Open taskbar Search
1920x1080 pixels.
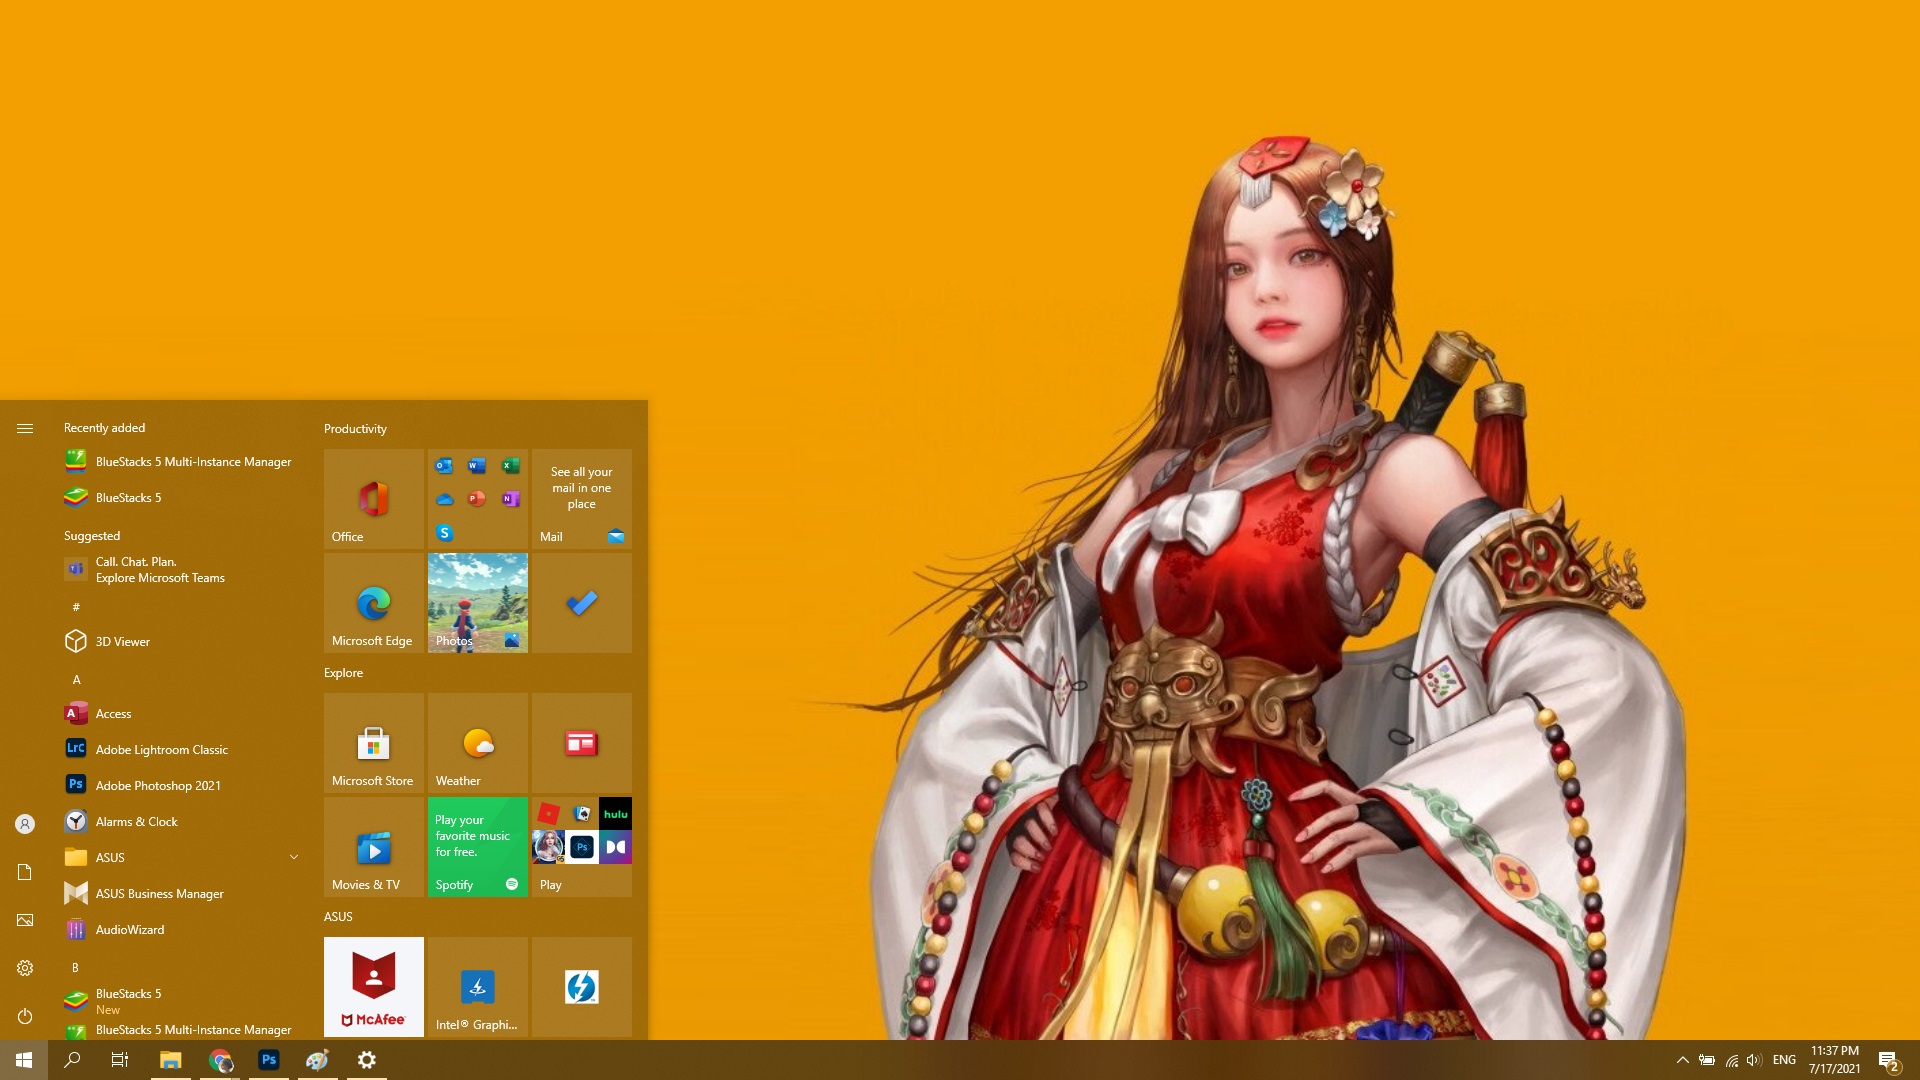click(x=72, y=1060)
